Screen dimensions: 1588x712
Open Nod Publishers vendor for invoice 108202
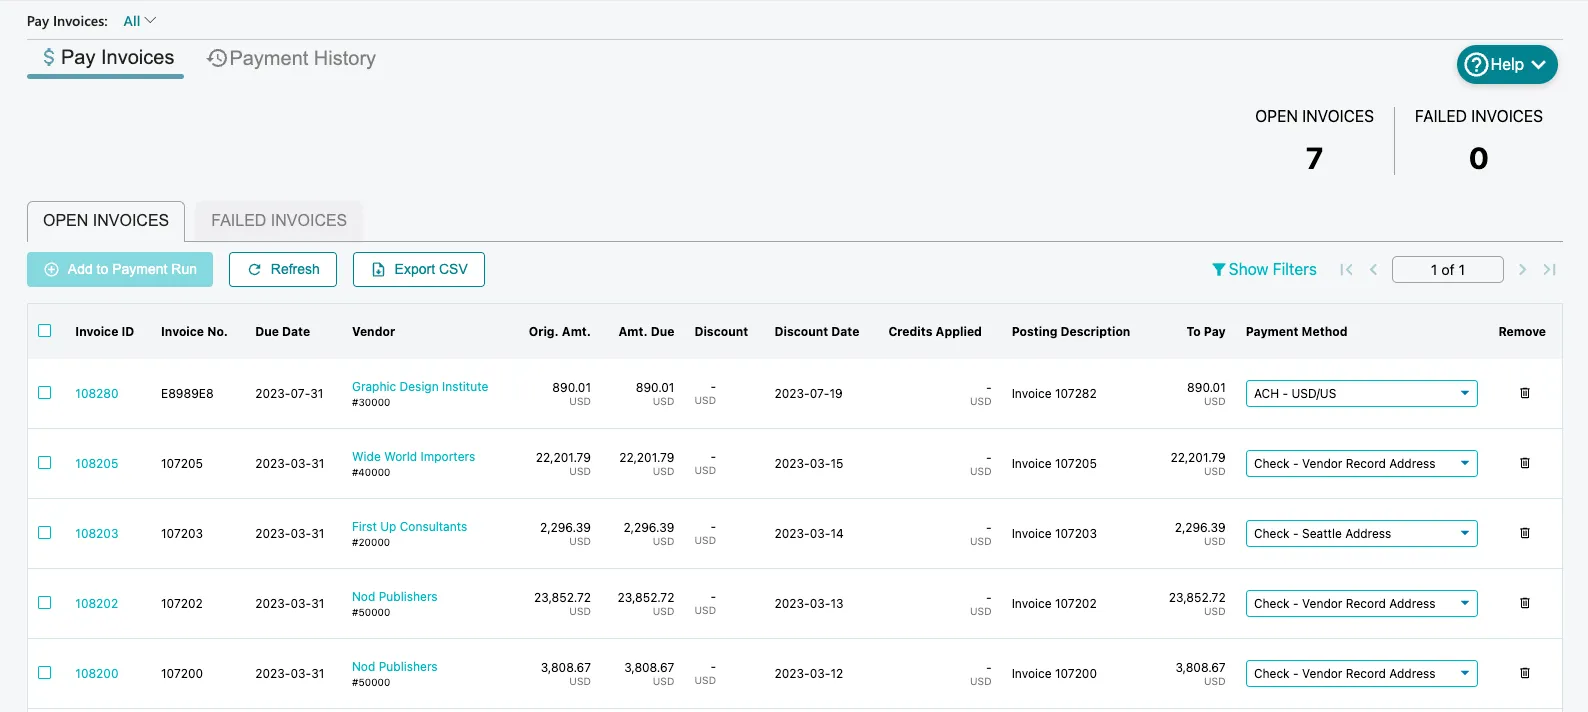(x=394, y=597)
